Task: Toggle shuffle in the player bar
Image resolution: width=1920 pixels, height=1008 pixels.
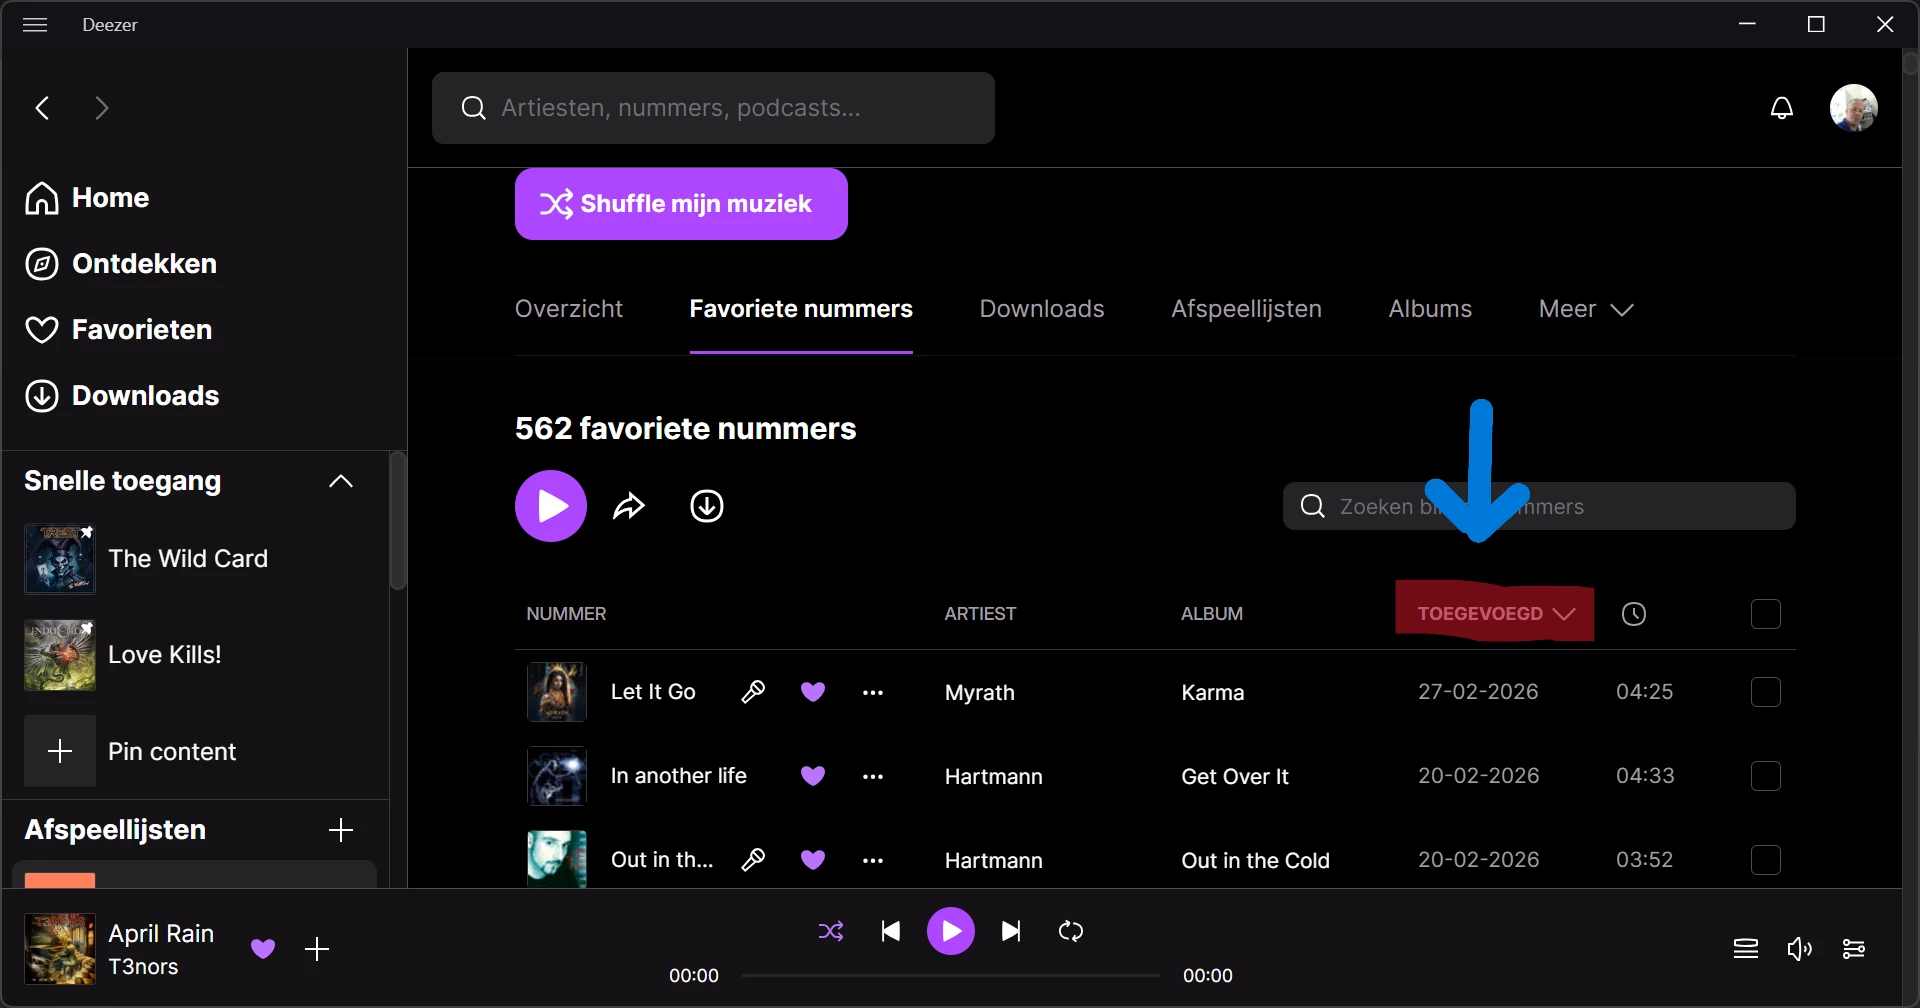Action: click(x=831, y=932)
